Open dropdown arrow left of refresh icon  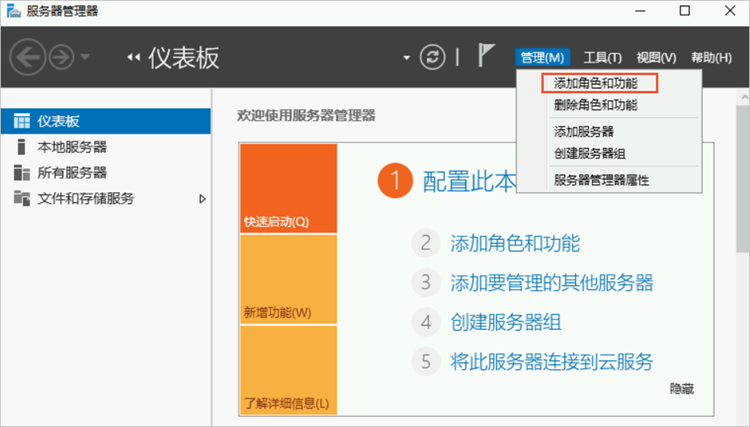(x=406, y=58)
